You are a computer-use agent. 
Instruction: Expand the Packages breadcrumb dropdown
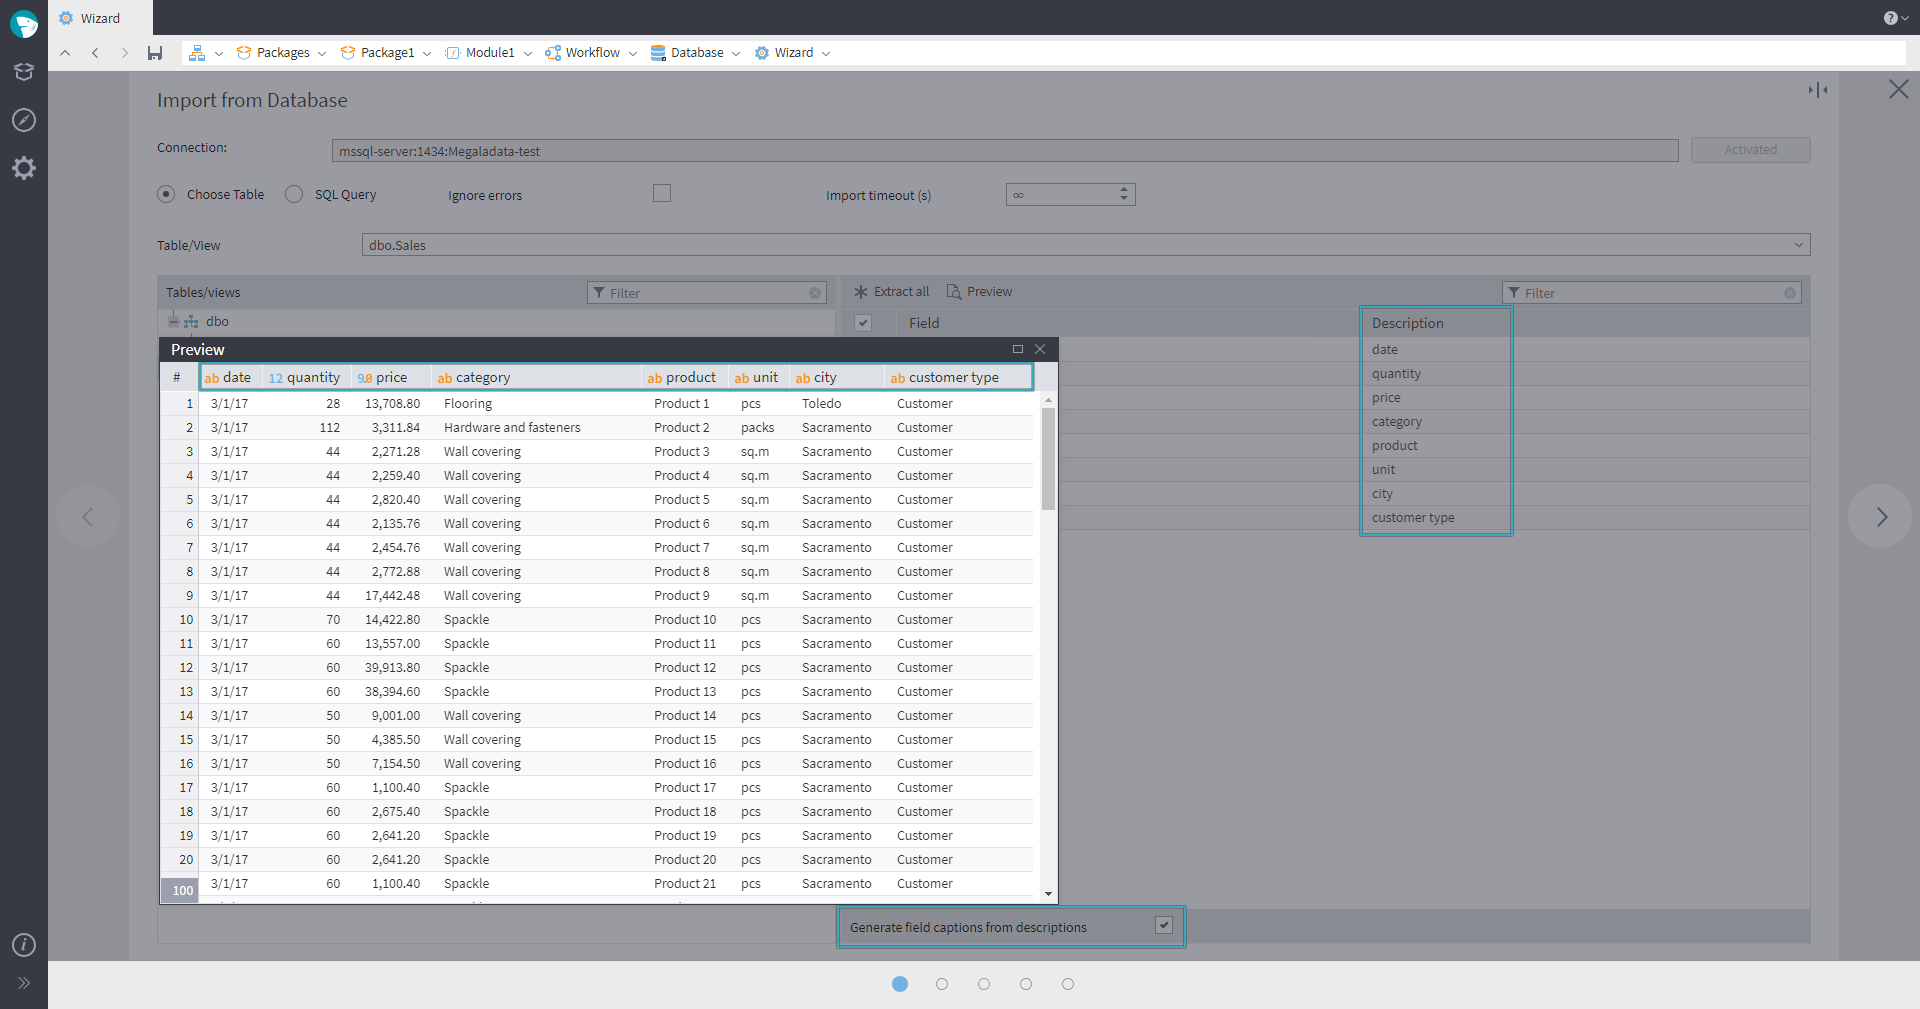coord(322,54)
